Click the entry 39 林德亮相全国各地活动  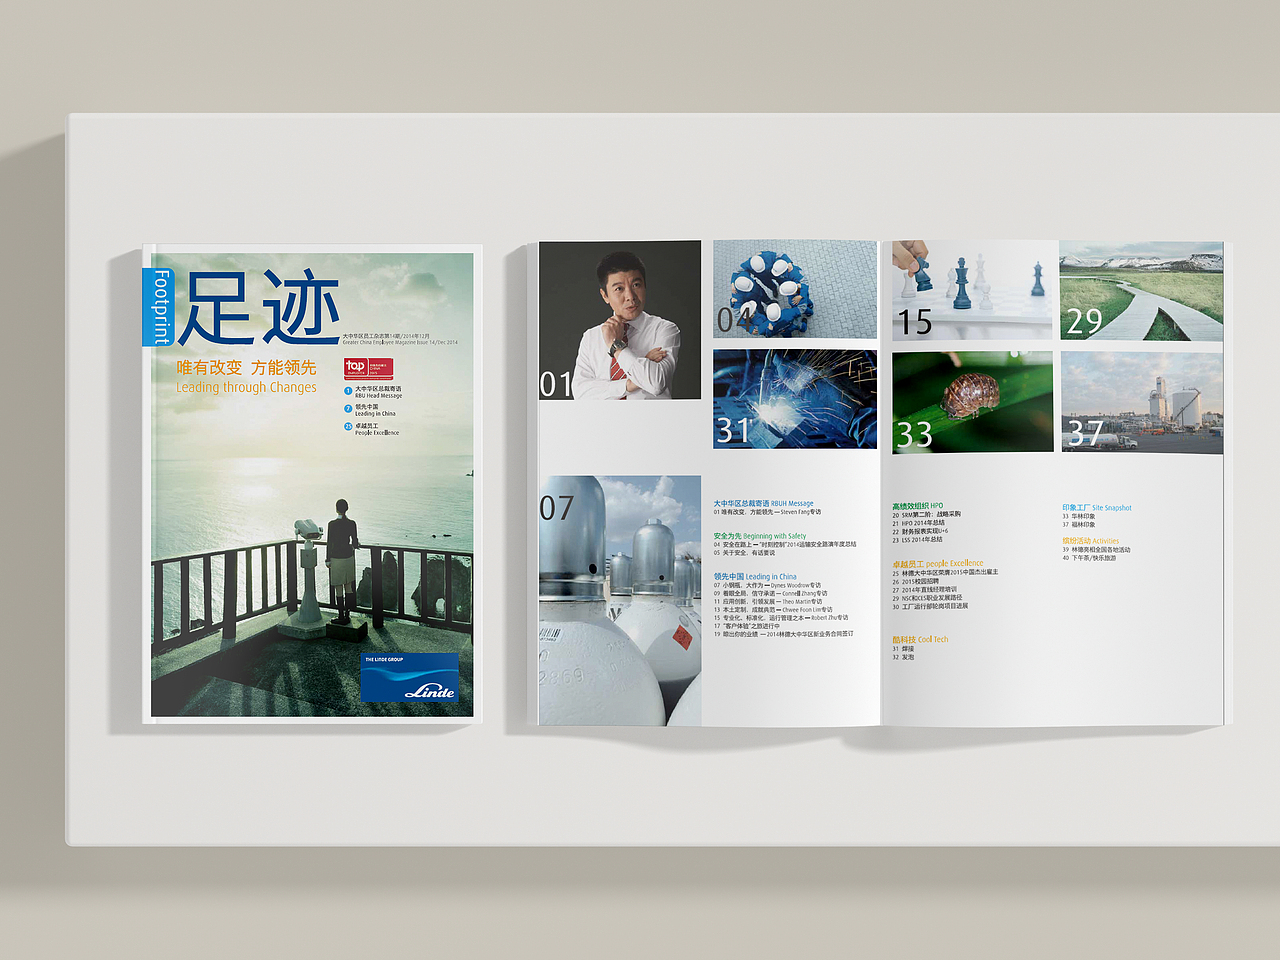tap(1097, 550)
